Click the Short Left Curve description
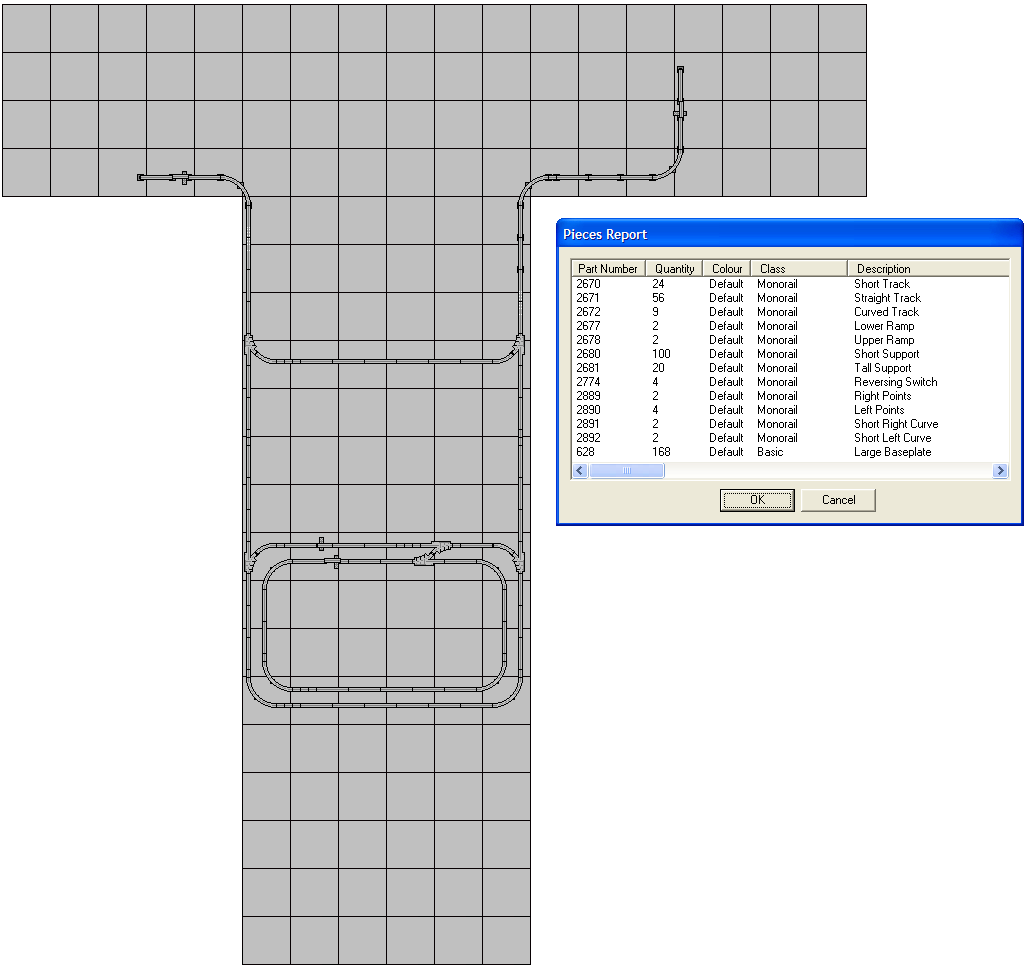This screenshot has width=1032, height=970. click(892, 438)
